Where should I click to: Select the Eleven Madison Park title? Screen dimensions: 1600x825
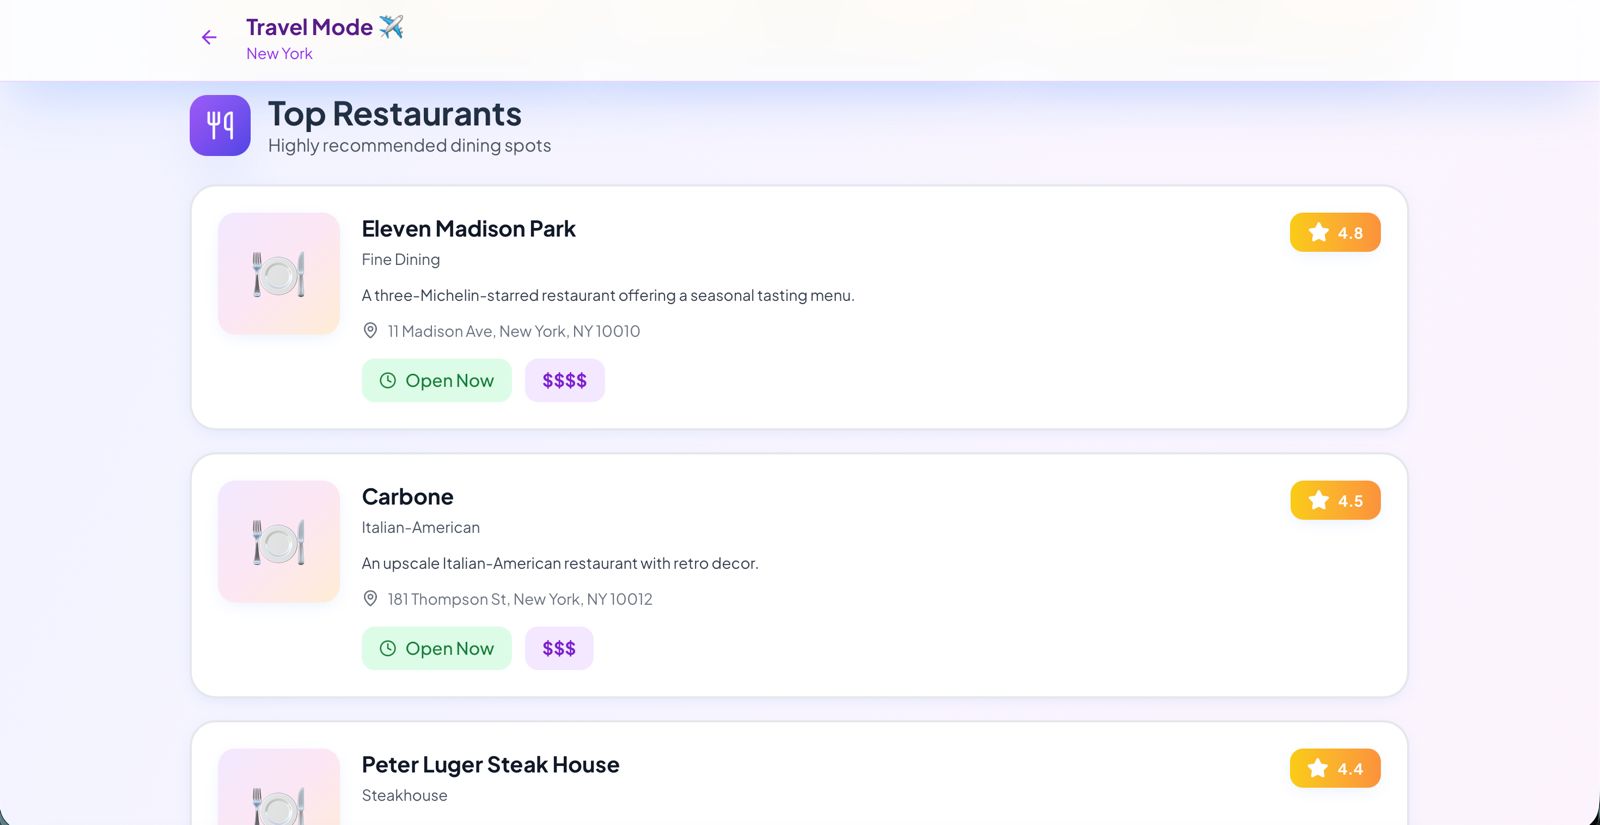[469, 229]
